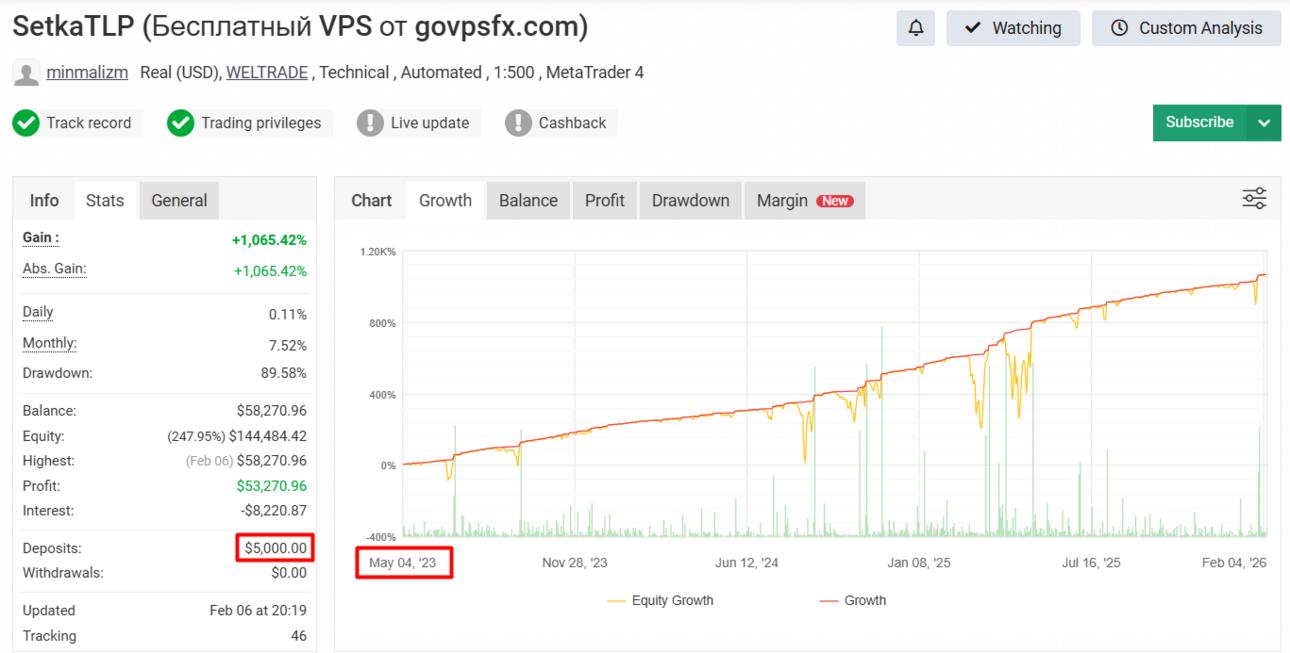Click the Nov 28, '23 axis date
Viewport: 1290px width, 653px height.
pyautogui.click(x=575, y=563)
